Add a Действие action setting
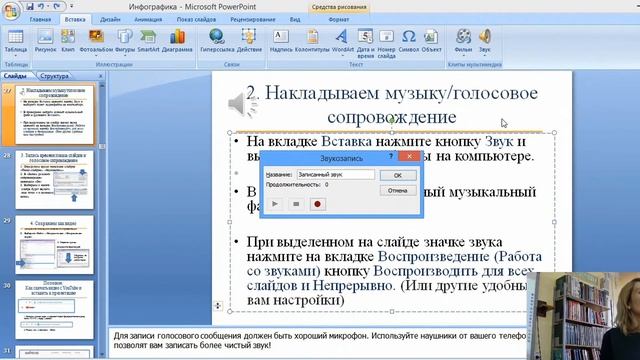The image size is (640, 360). (249, 41)
